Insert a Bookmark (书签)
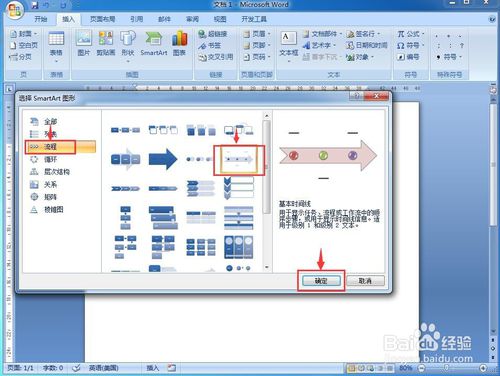500x376 pixels. pos(209,46)
